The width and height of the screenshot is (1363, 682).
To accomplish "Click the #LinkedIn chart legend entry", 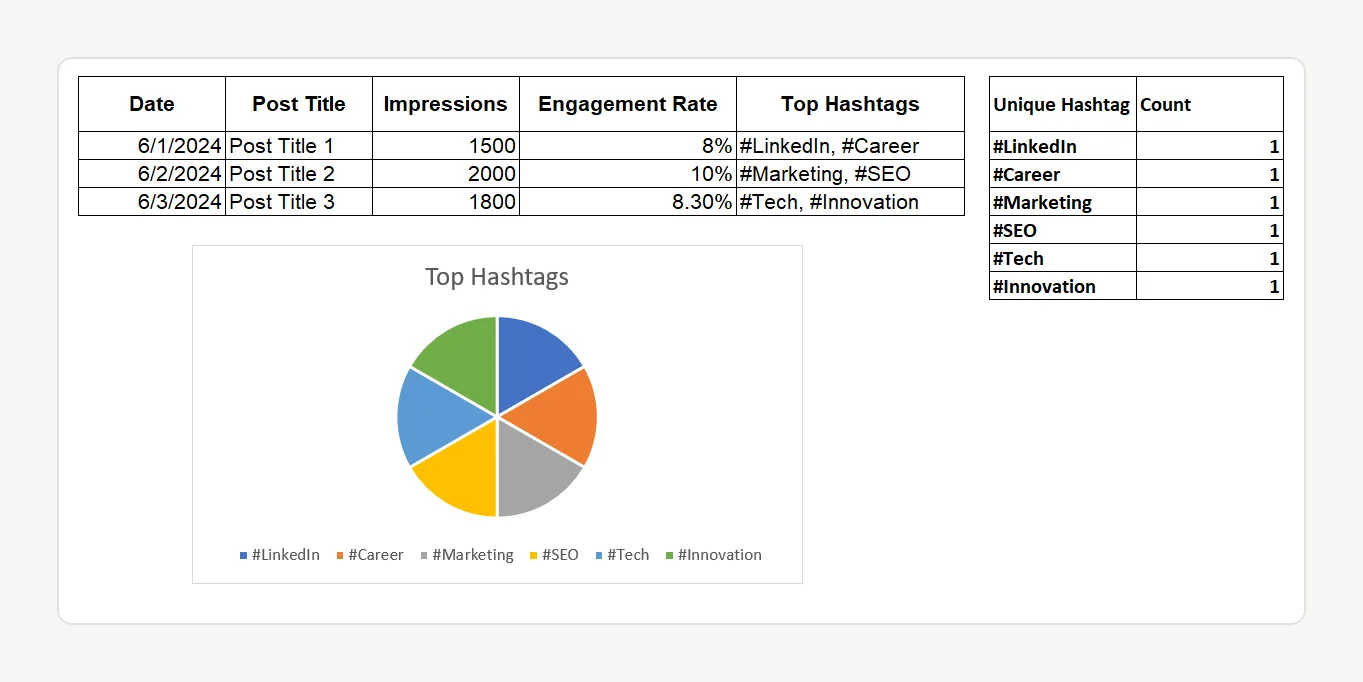I will 279,555.
